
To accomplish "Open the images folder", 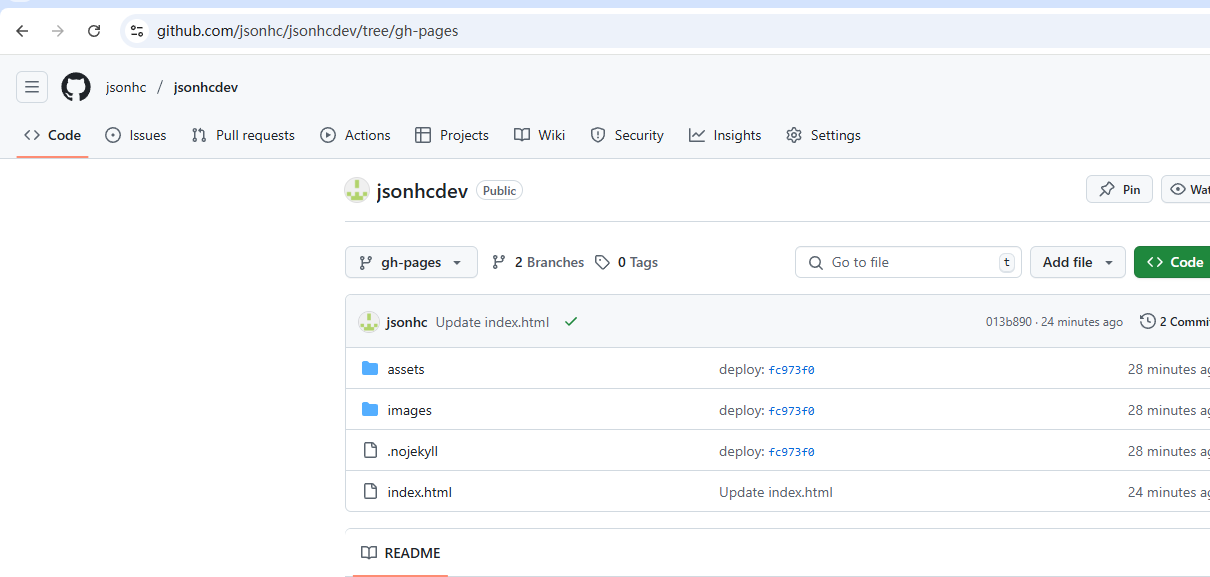I will [410, 410].
